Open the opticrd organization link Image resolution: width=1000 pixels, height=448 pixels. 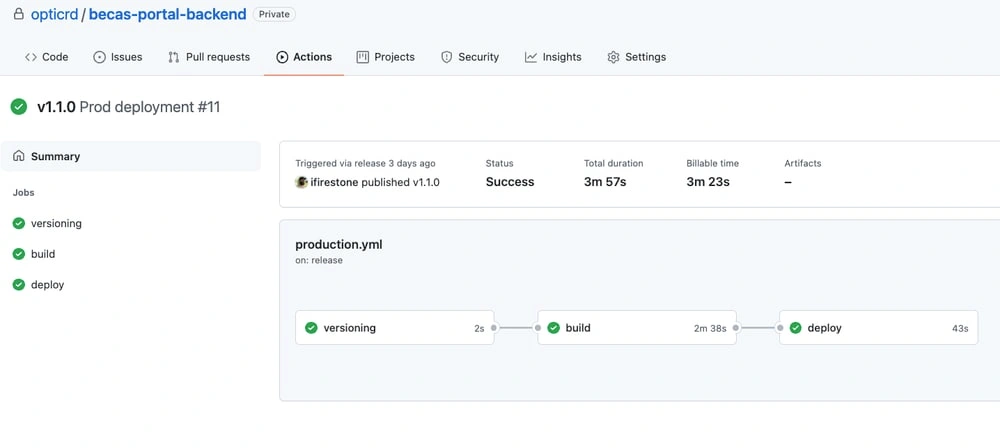tap(54, 14)
